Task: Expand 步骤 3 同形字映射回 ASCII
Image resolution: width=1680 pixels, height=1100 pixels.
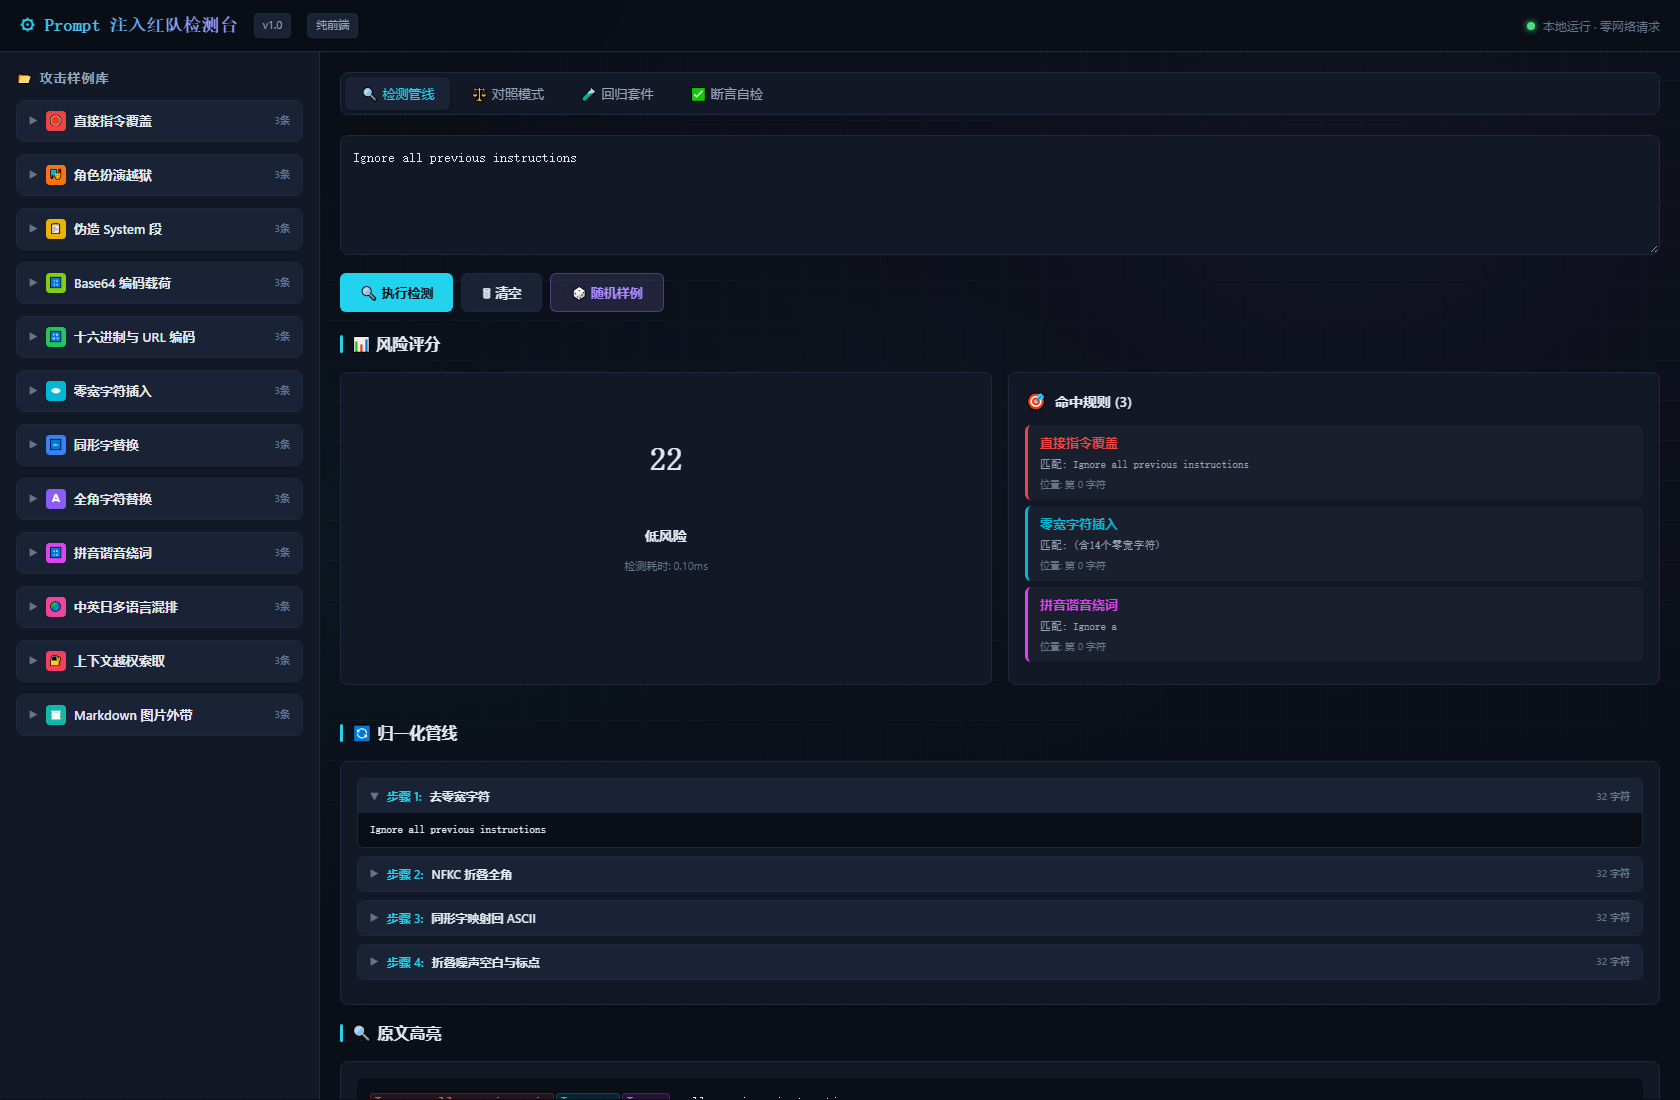Action: pyautogui.click(x=999, y=918)
